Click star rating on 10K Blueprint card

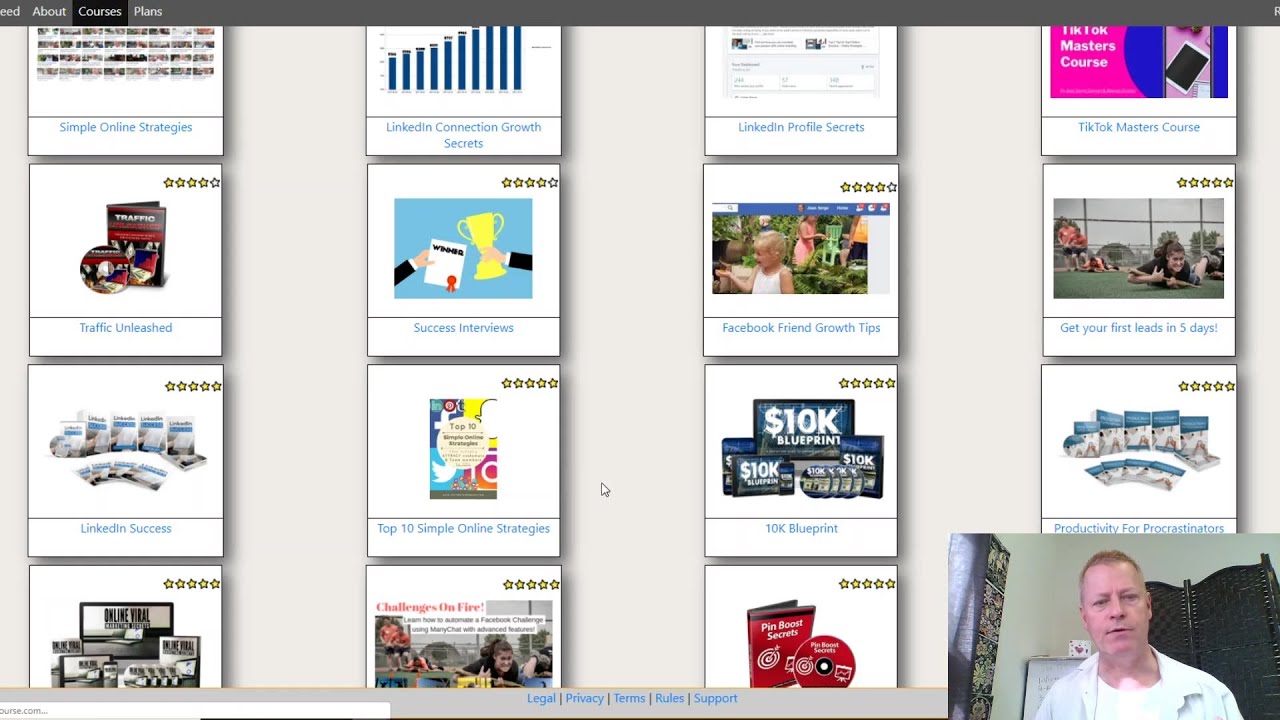pyautogui.click(x=868, y=383)
